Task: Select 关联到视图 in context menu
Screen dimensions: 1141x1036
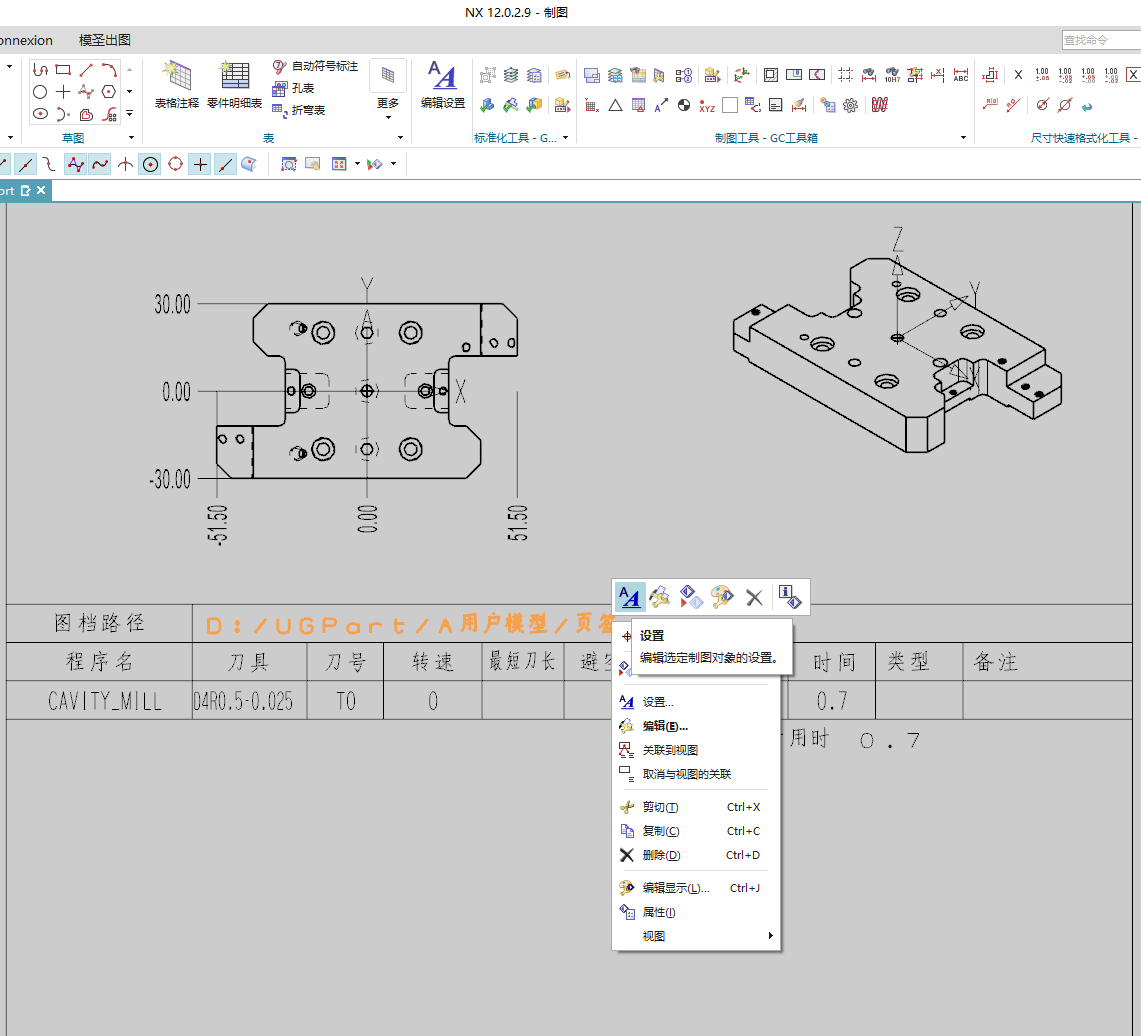Action: tap(696, 750)
